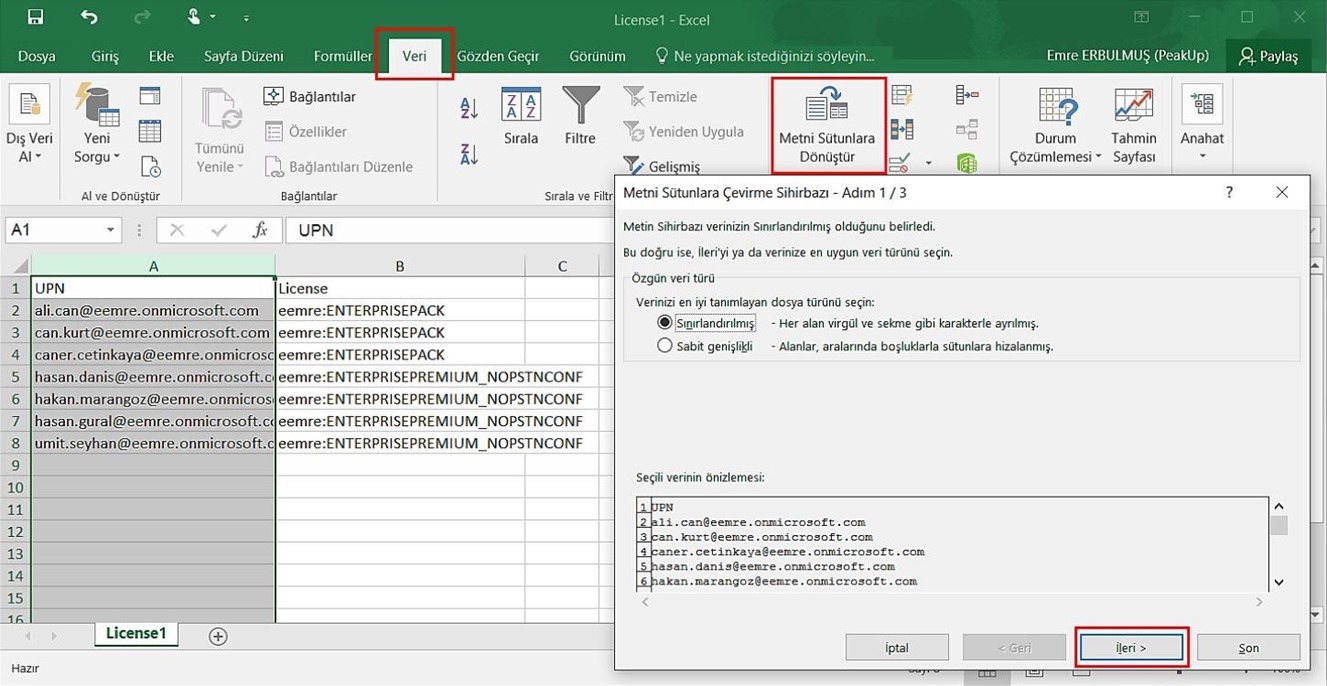Screen dimensions: 1327x686
Task: Undo the last action
Action: coord(89,17)
